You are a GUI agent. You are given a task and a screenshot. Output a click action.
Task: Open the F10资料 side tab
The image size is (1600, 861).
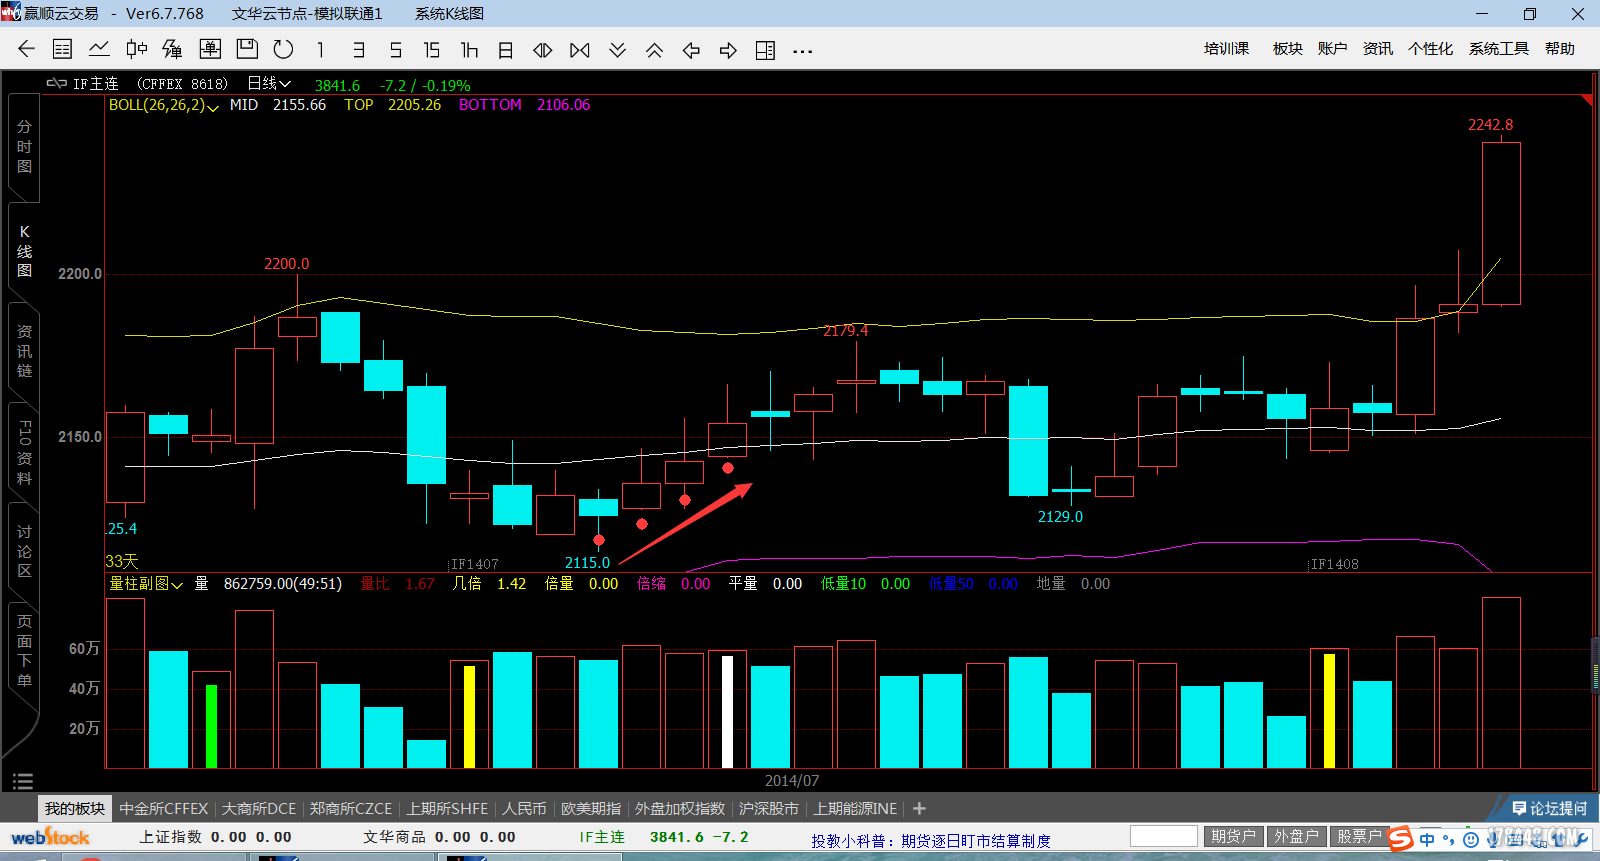(x=24, y=452)
